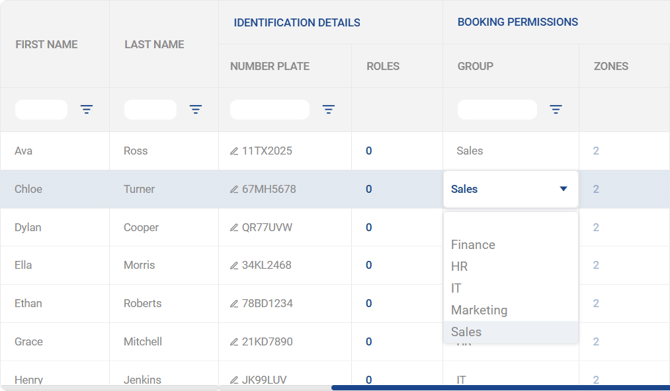Edit number plate 78BD1234 via pencil icon
670x391 pixels.
(234, 304)
